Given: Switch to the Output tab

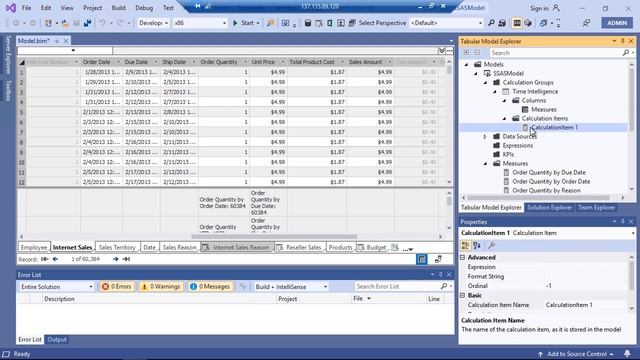Looking at the screenshot, I should pyautogui.click(x=57, y=339).
